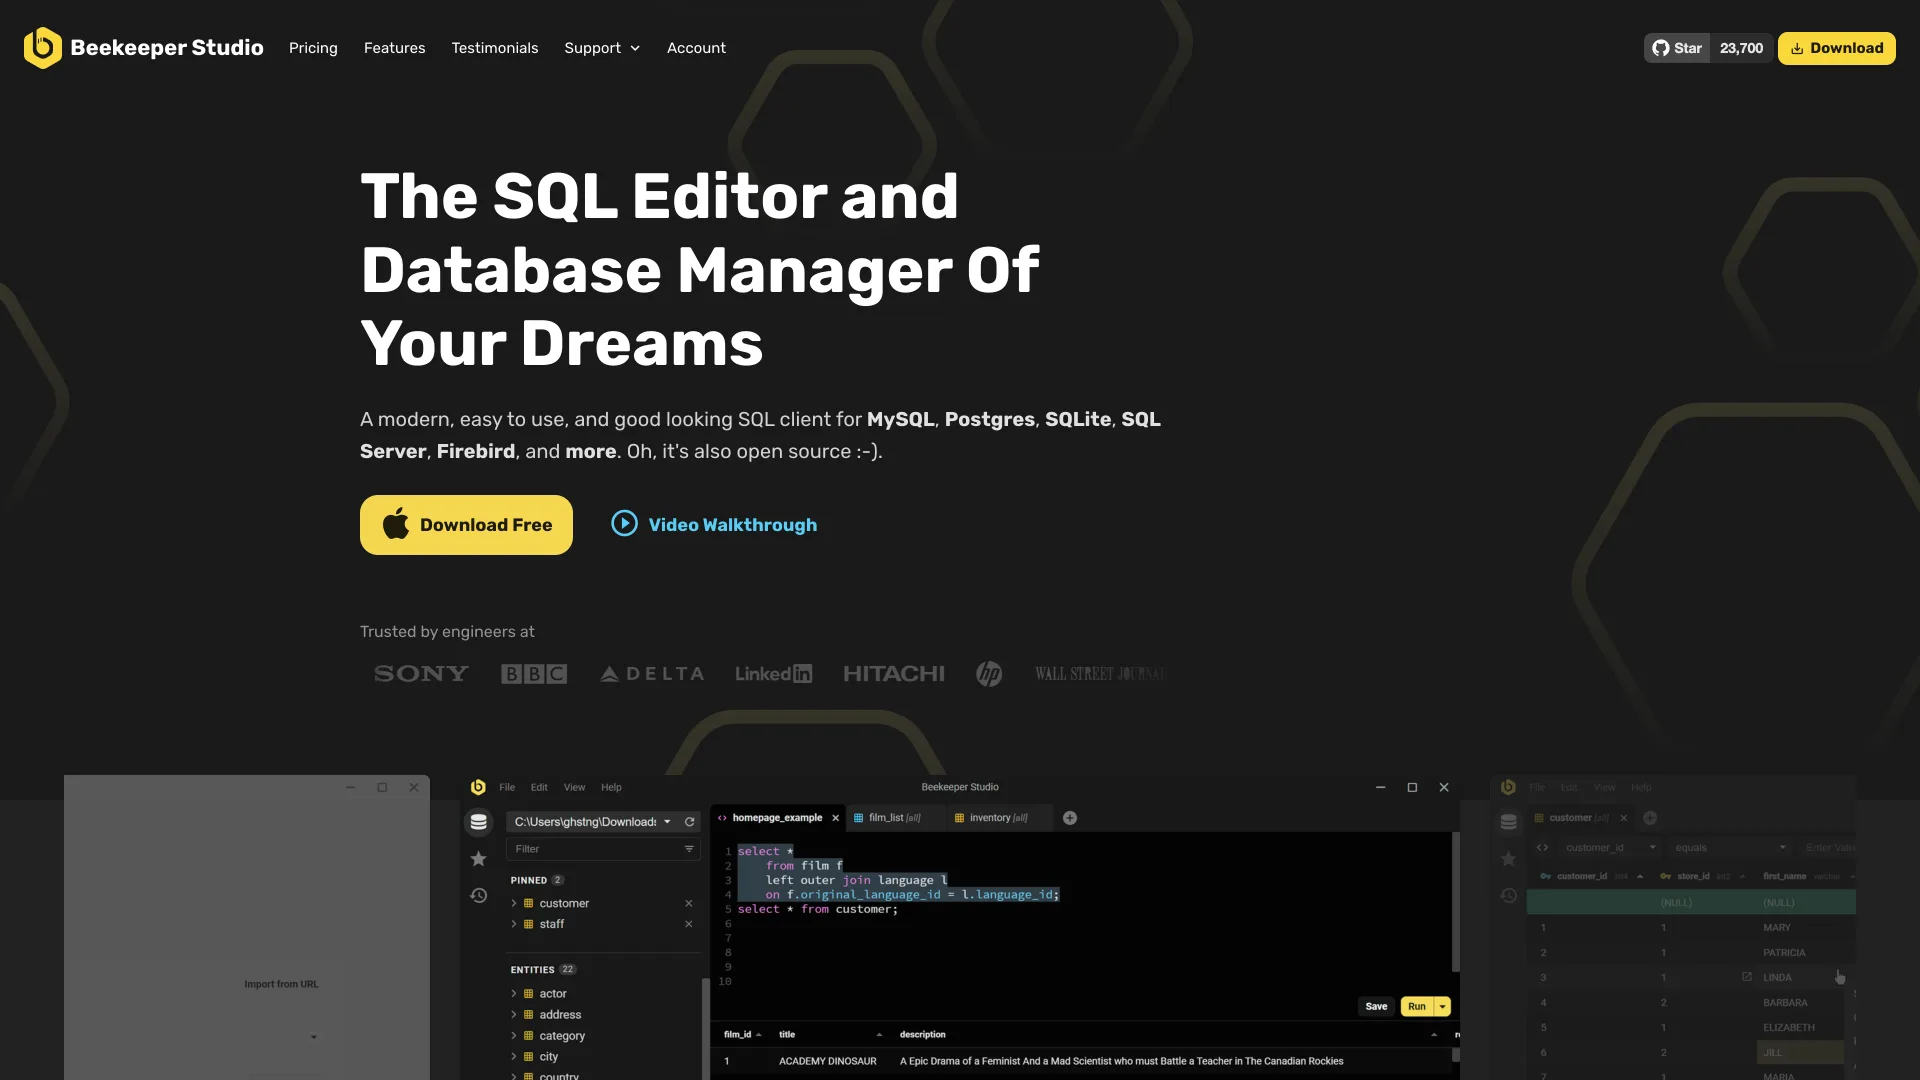Open the Edit menu in app window
Image resolution: width=1920 pixels, height=1080 pixels.
(x=539, y=788)
